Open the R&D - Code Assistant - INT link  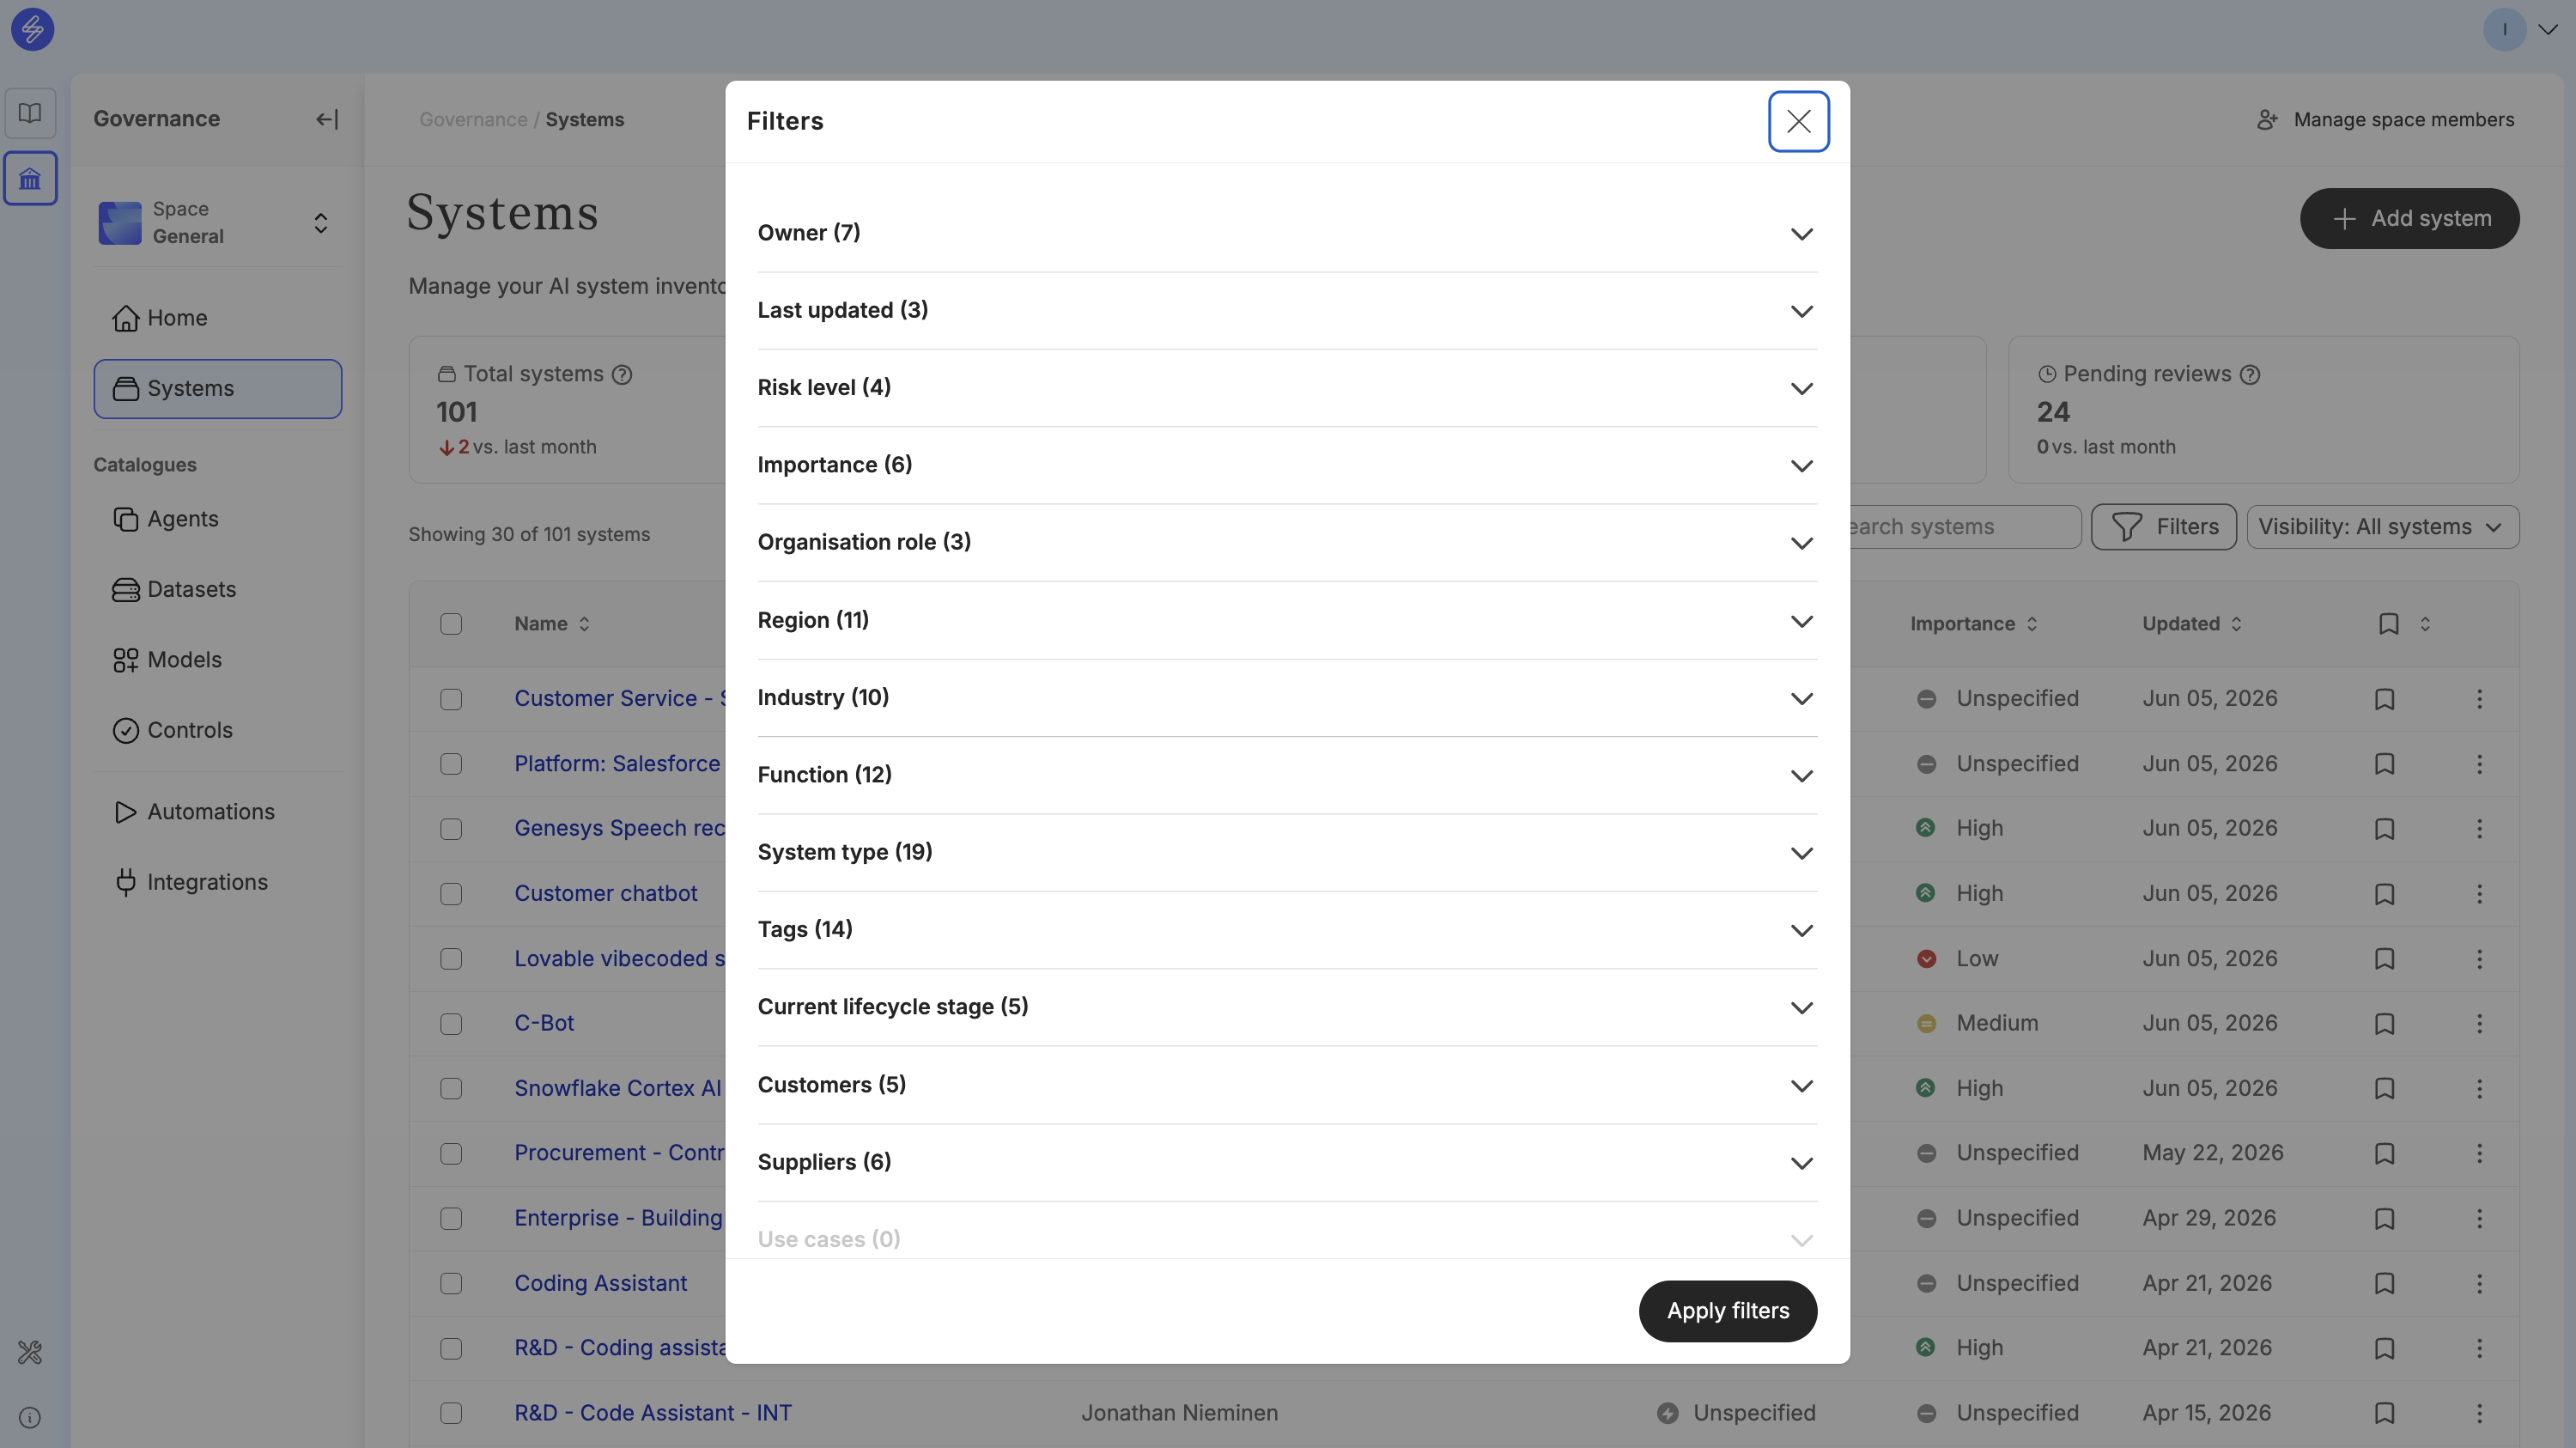coord(653,1414)
